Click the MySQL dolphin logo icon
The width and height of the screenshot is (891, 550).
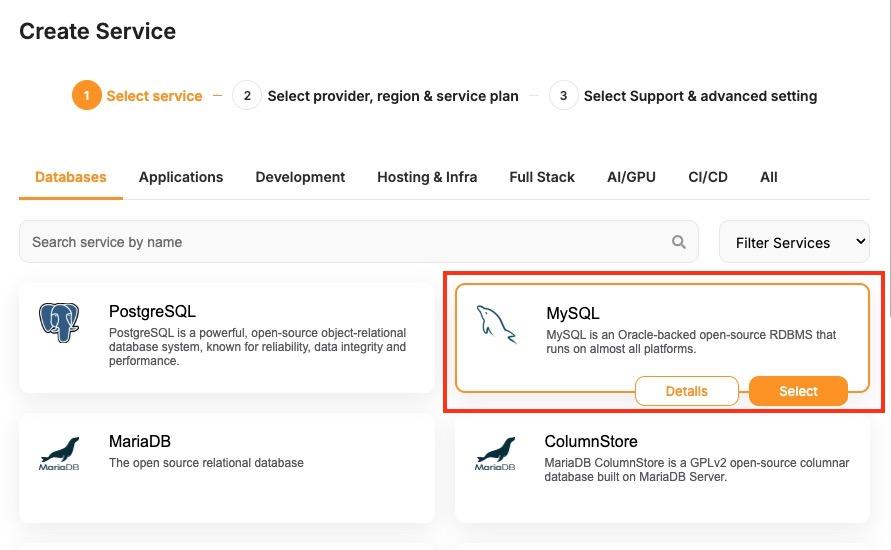point(497,325)
